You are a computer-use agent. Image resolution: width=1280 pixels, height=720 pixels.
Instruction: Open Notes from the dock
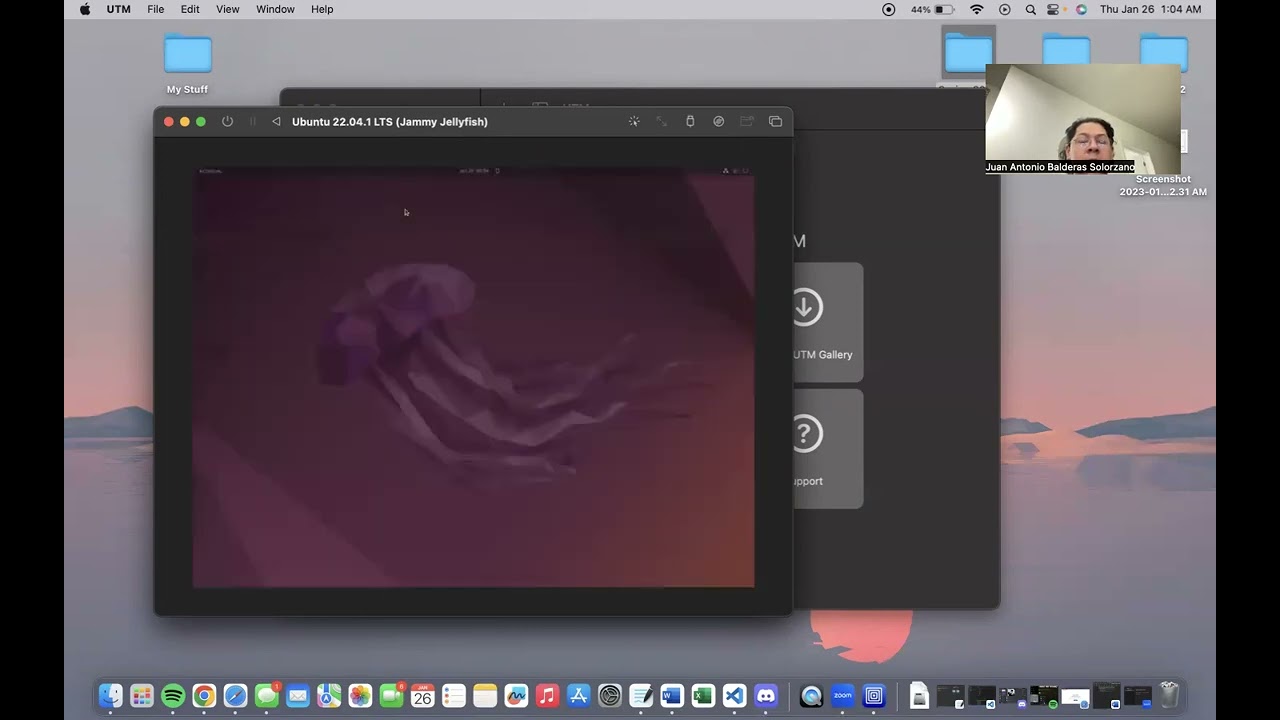click(x=485, y=695)
